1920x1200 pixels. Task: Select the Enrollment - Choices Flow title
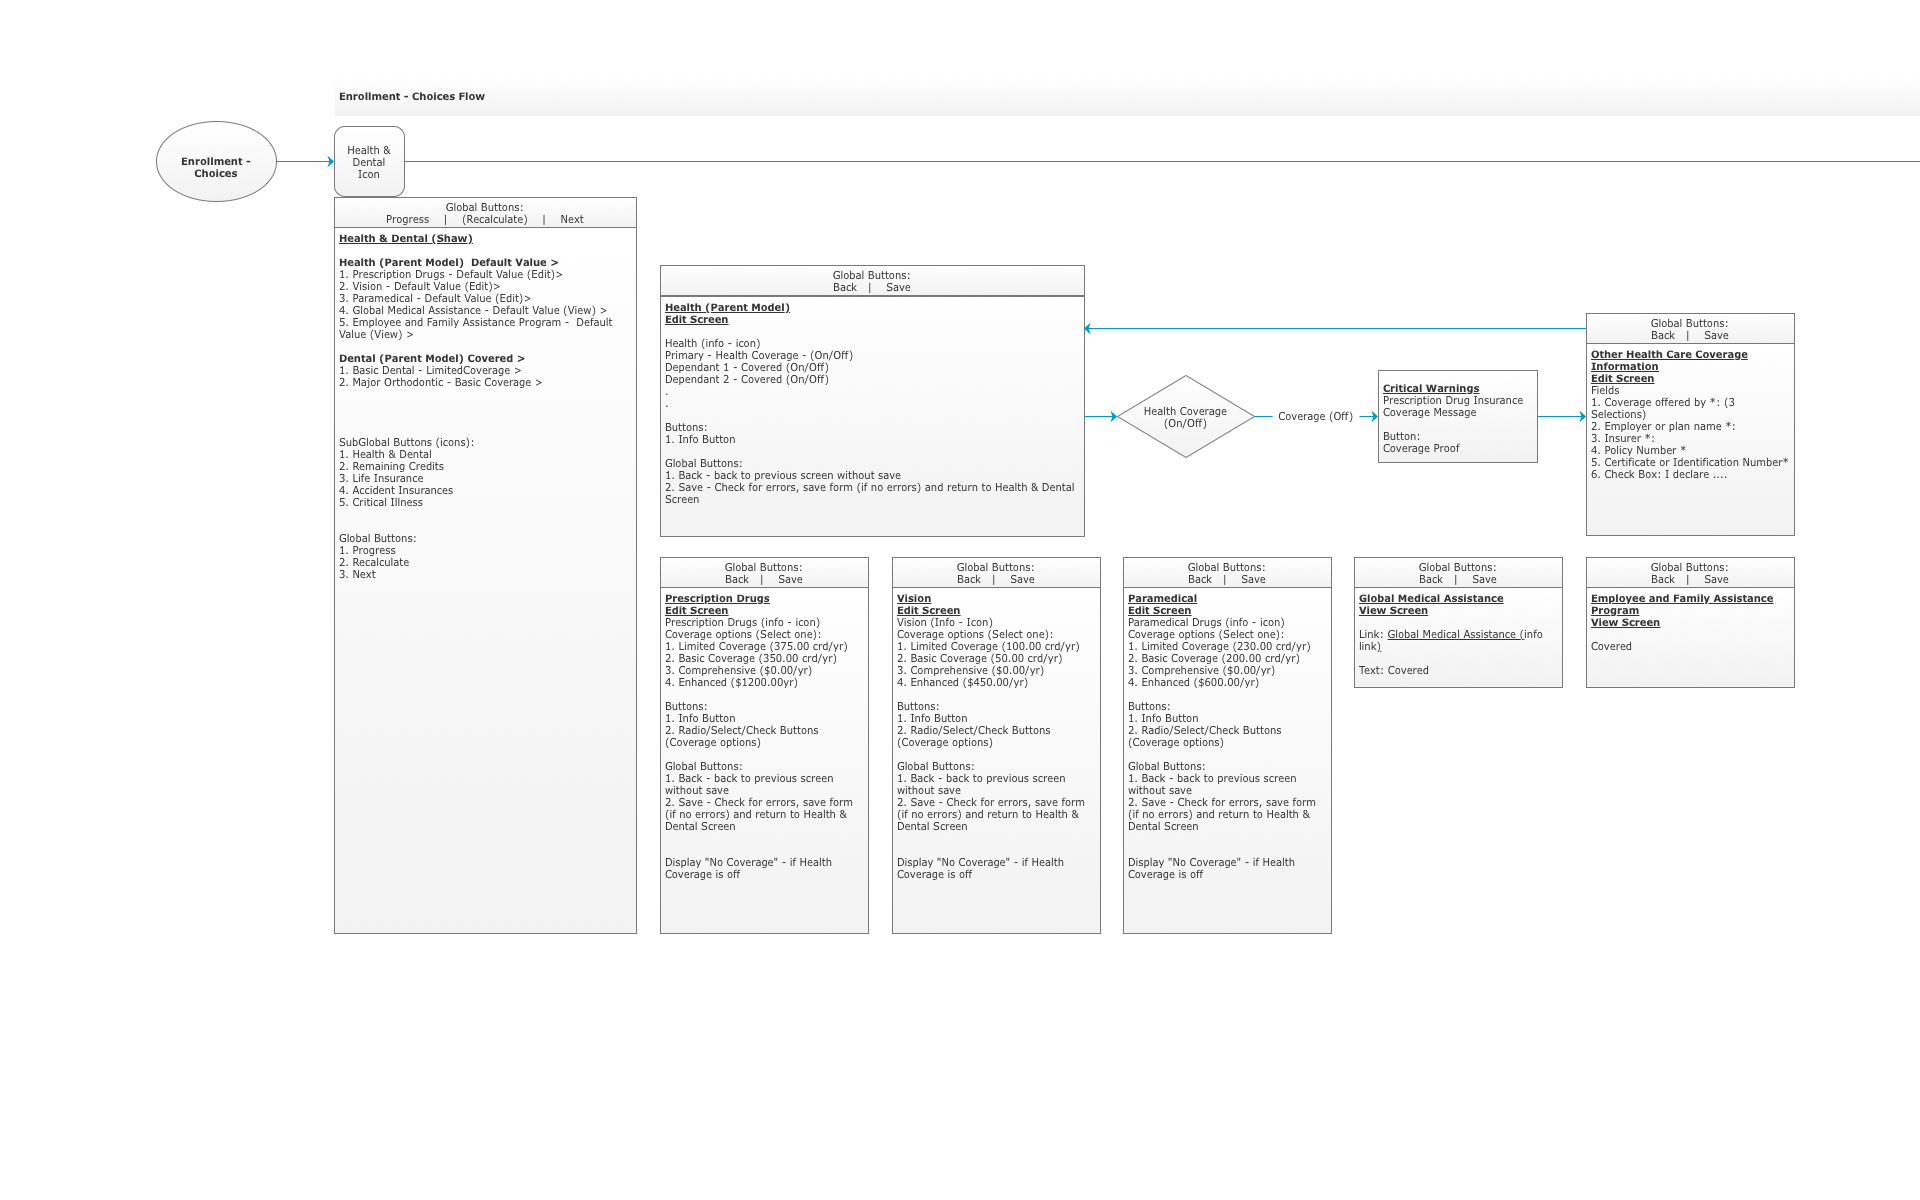(x=412, y=97)
